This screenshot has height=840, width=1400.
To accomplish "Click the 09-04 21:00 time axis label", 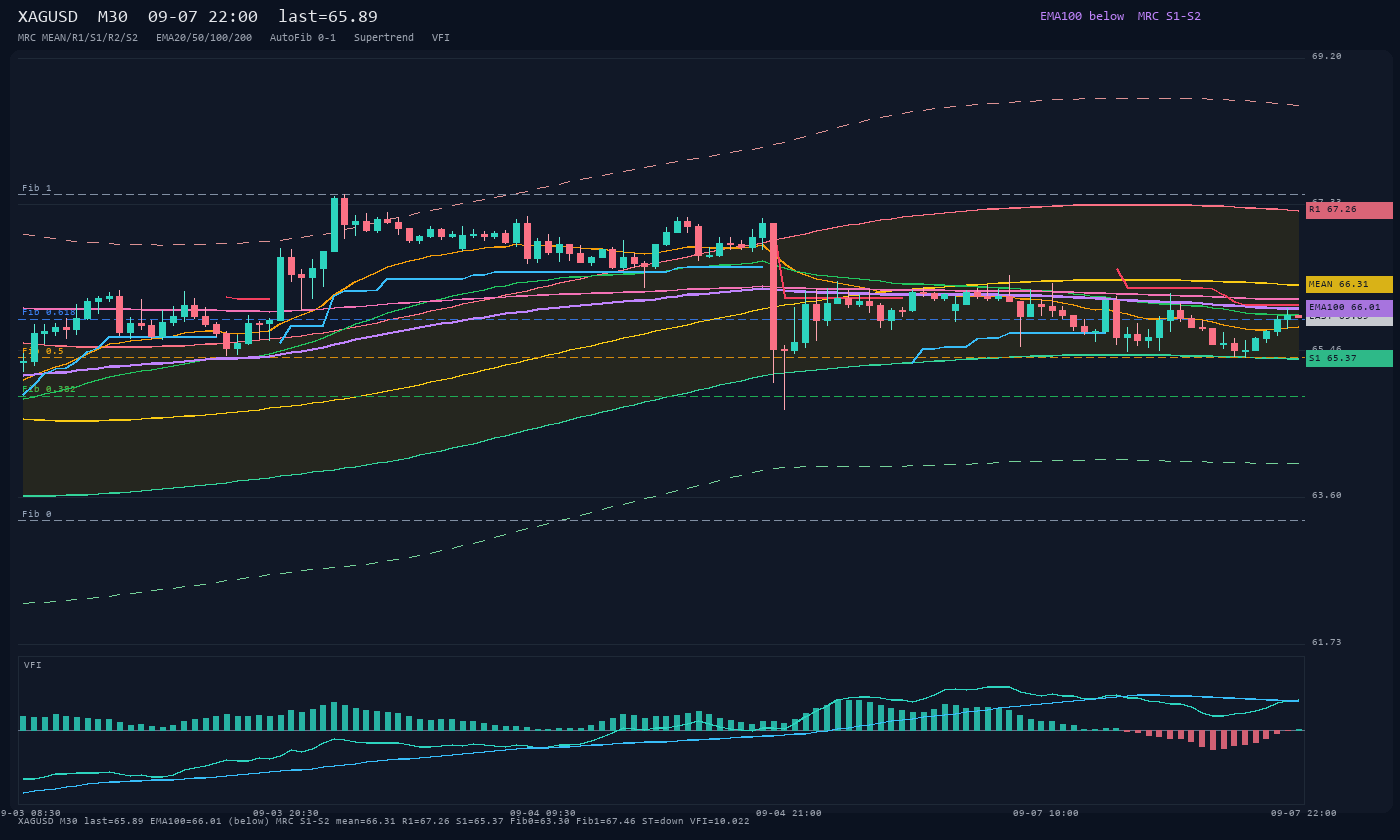I will click(789, 813).
